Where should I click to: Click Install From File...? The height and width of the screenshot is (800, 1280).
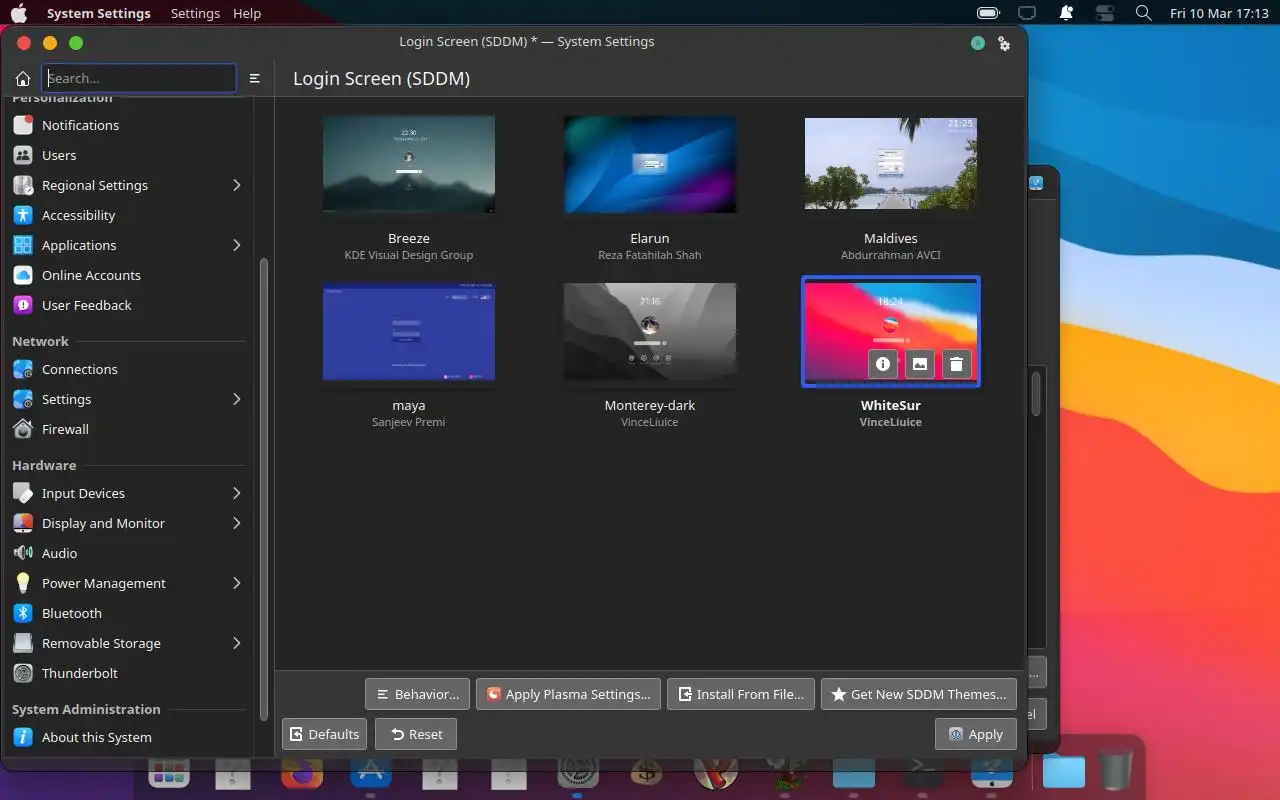(740, 694)
